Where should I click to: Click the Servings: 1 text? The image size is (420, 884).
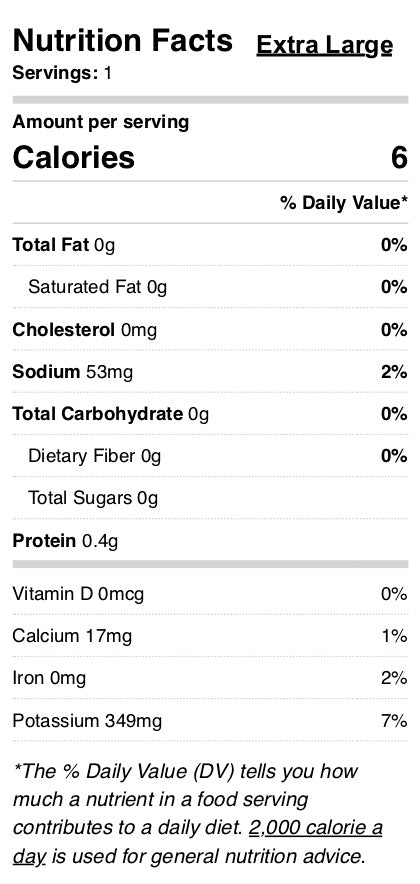coord(62,73)
